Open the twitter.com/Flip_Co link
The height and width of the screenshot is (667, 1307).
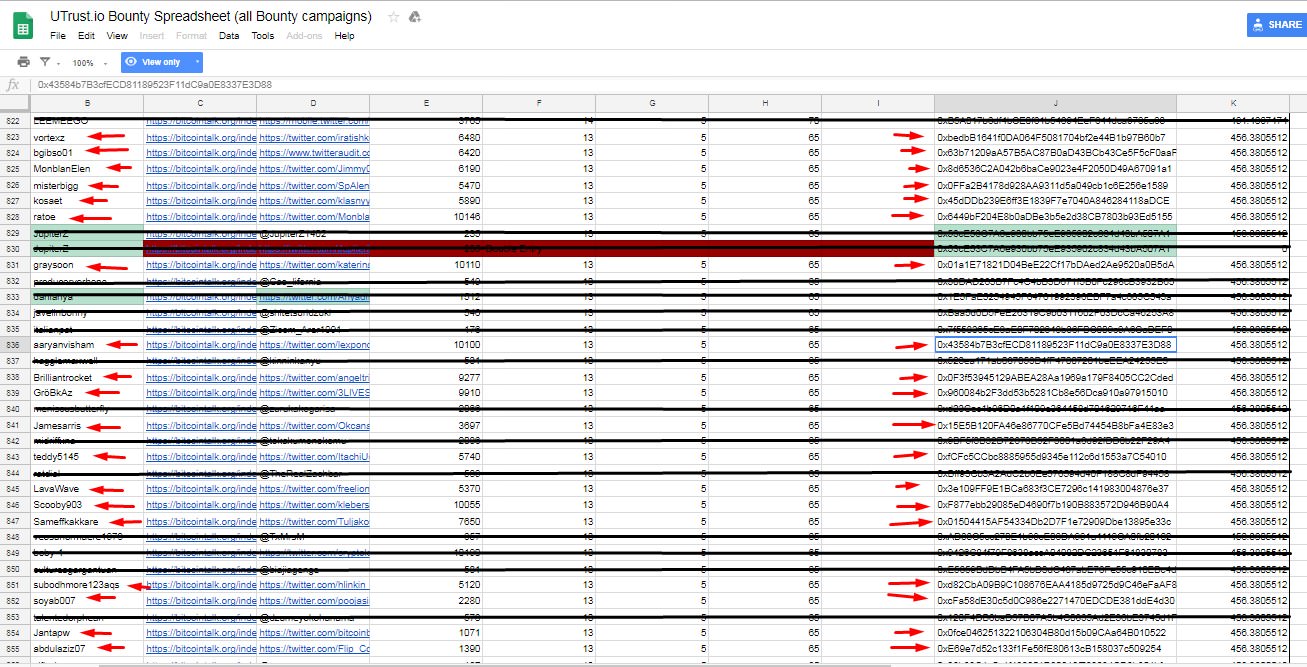(x=314, y=648)
